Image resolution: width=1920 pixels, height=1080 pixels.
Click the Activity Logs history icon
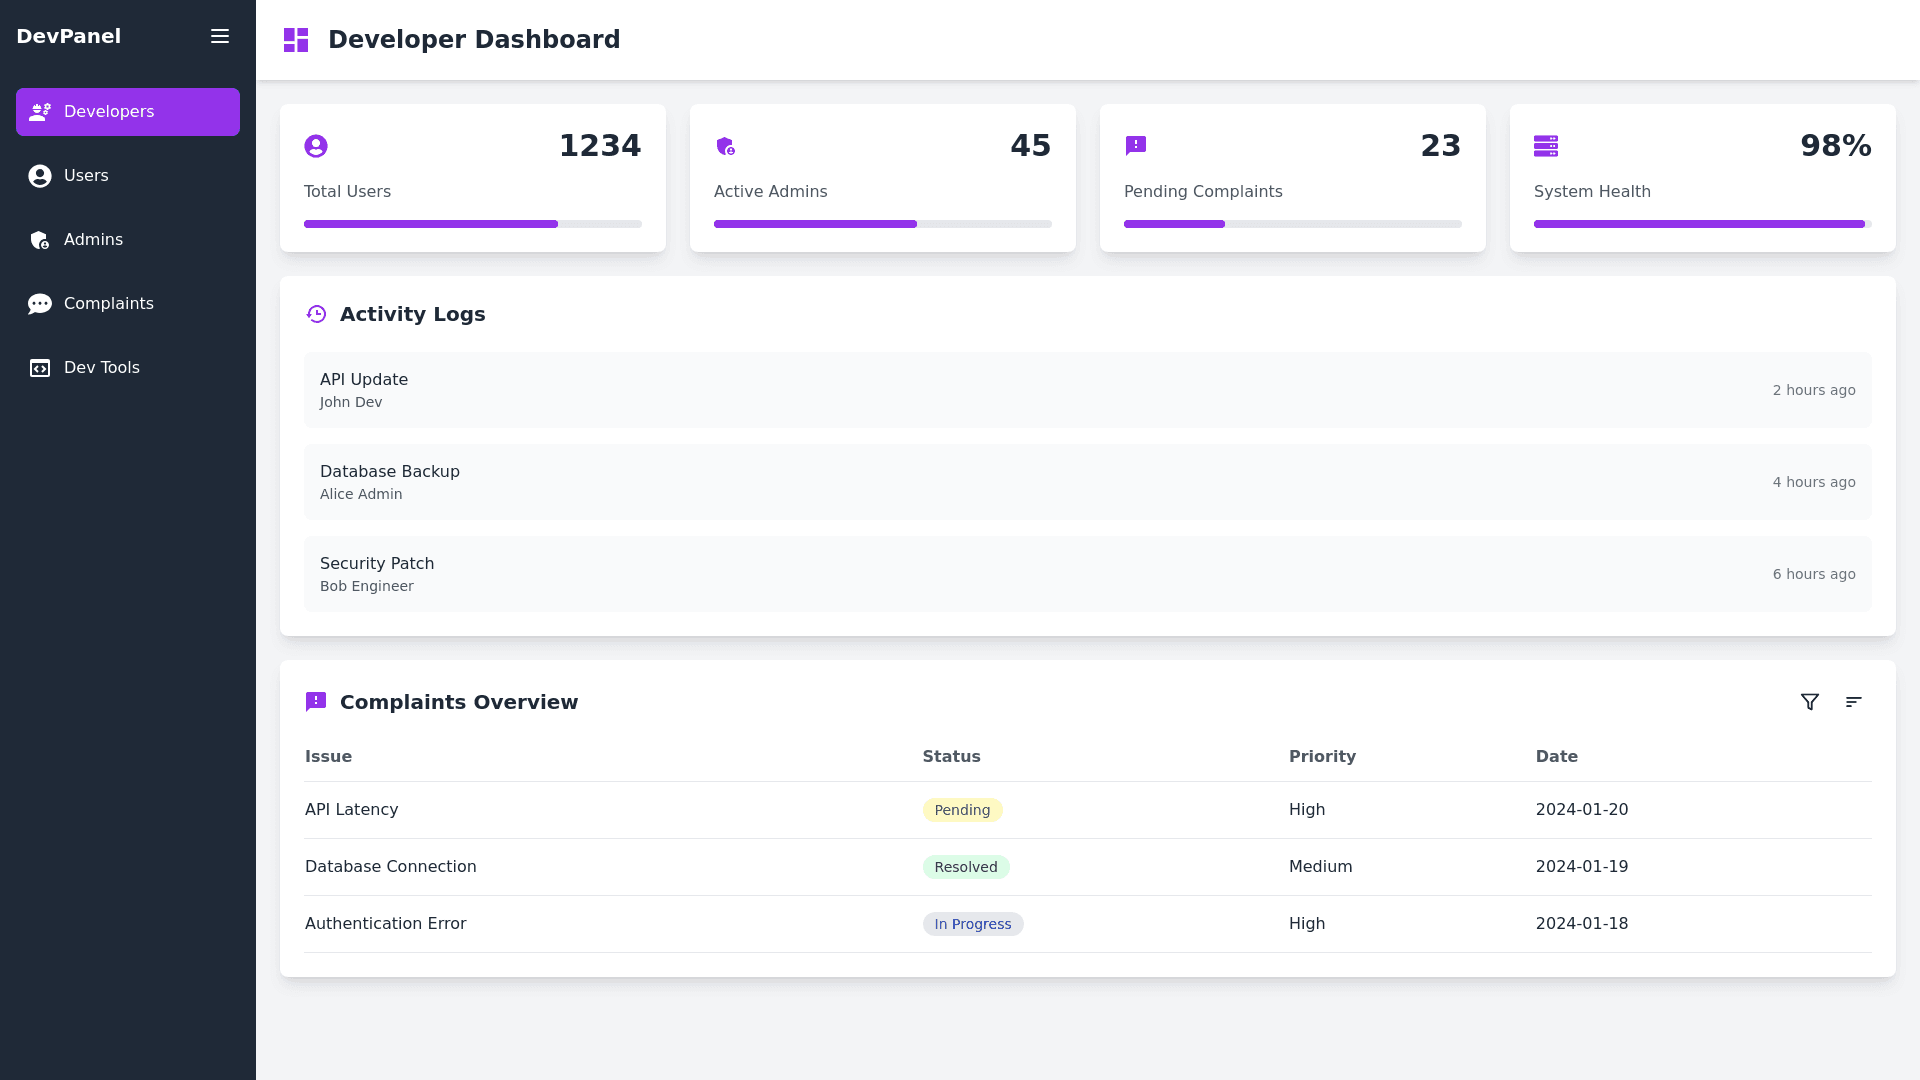[x=316, y=313]
